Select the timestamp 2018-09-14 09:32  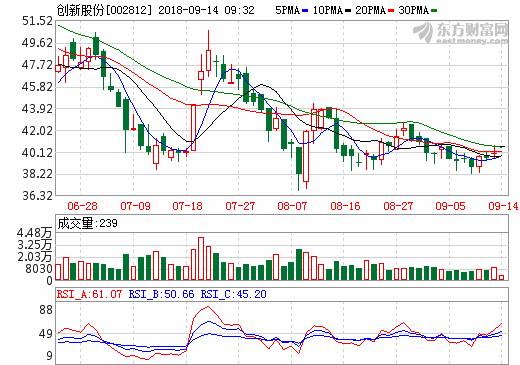pos(206,10)
